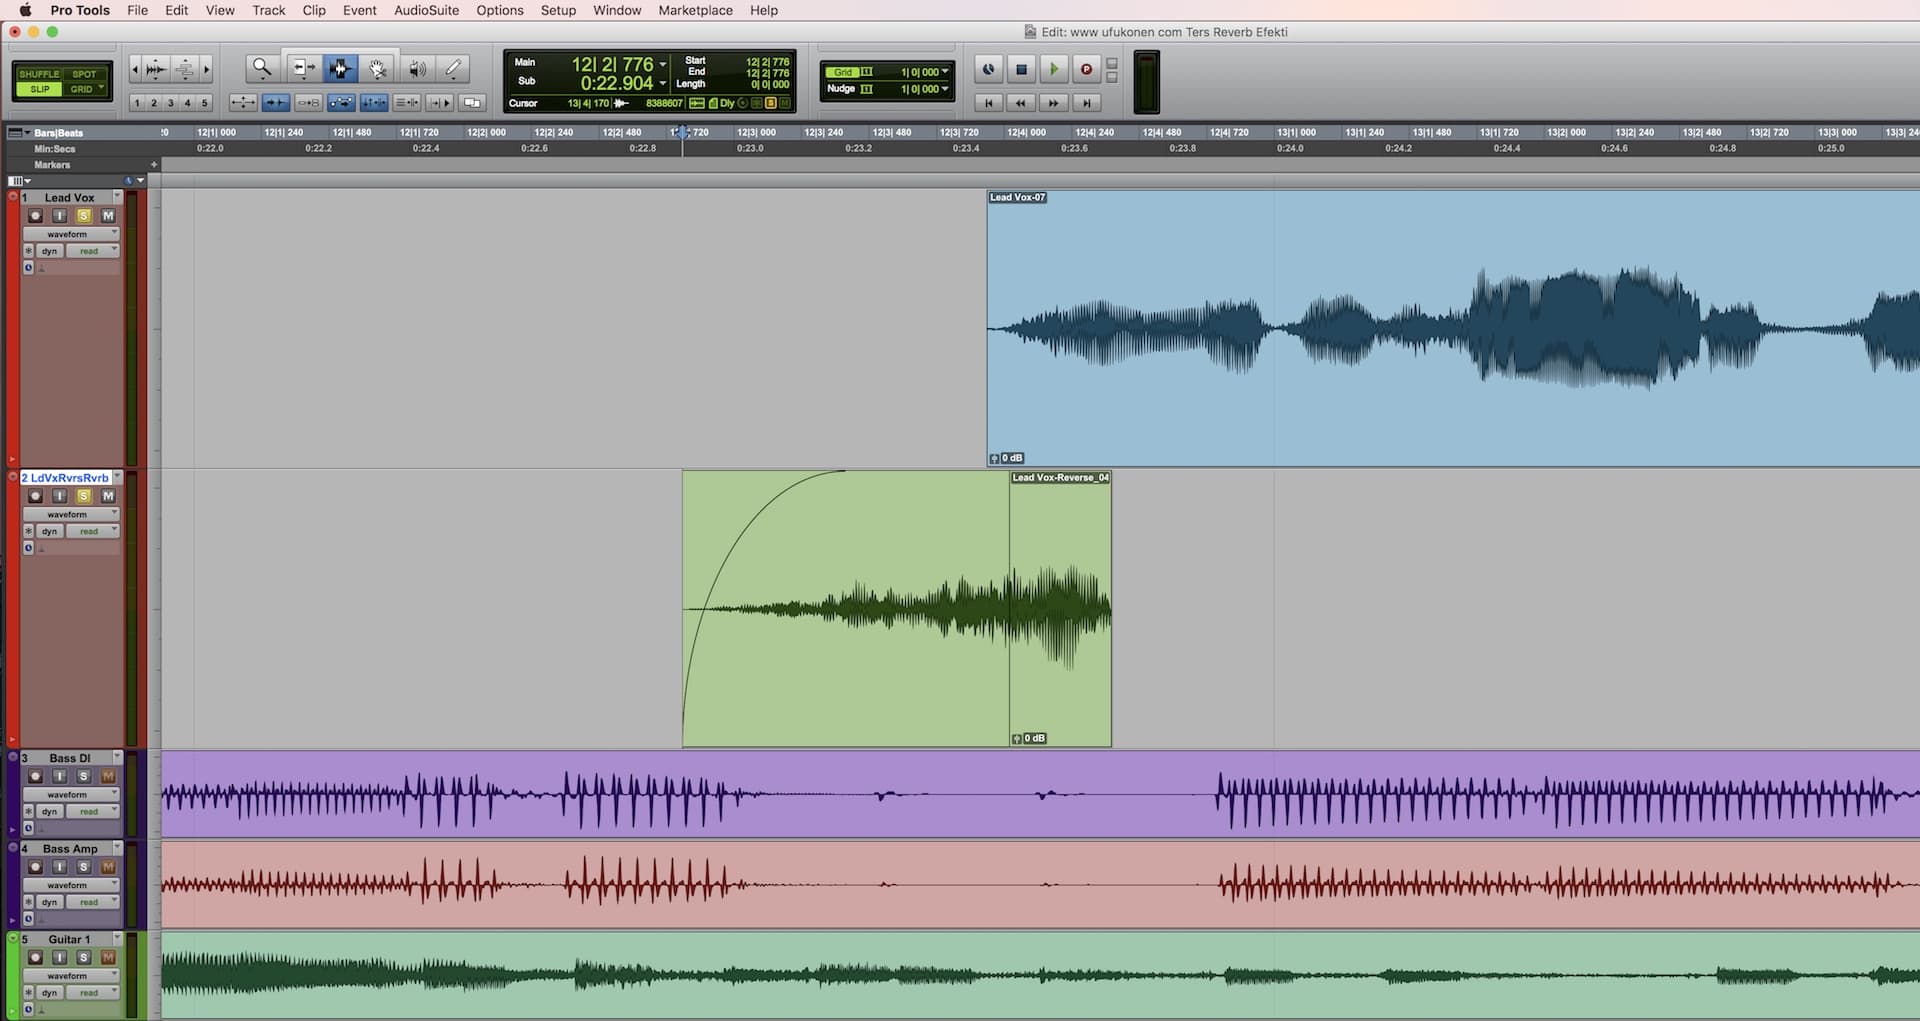1920x1021 pixels.
Task: Open Lead Vox waveform view dropdown
Action: click(70, 234)
